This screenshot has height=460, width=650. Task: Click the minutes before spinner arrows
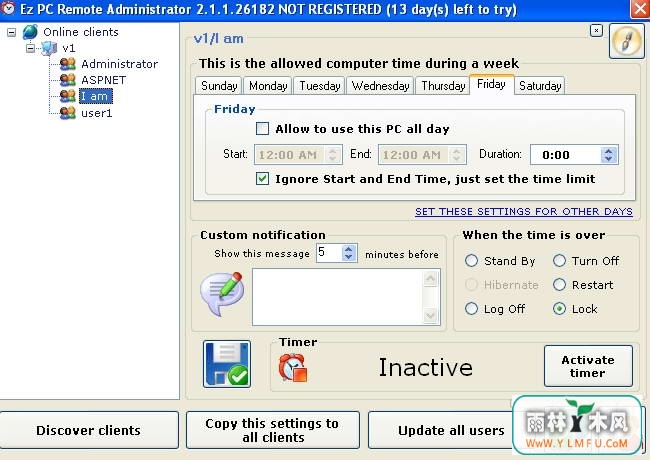tap(349, 253)
